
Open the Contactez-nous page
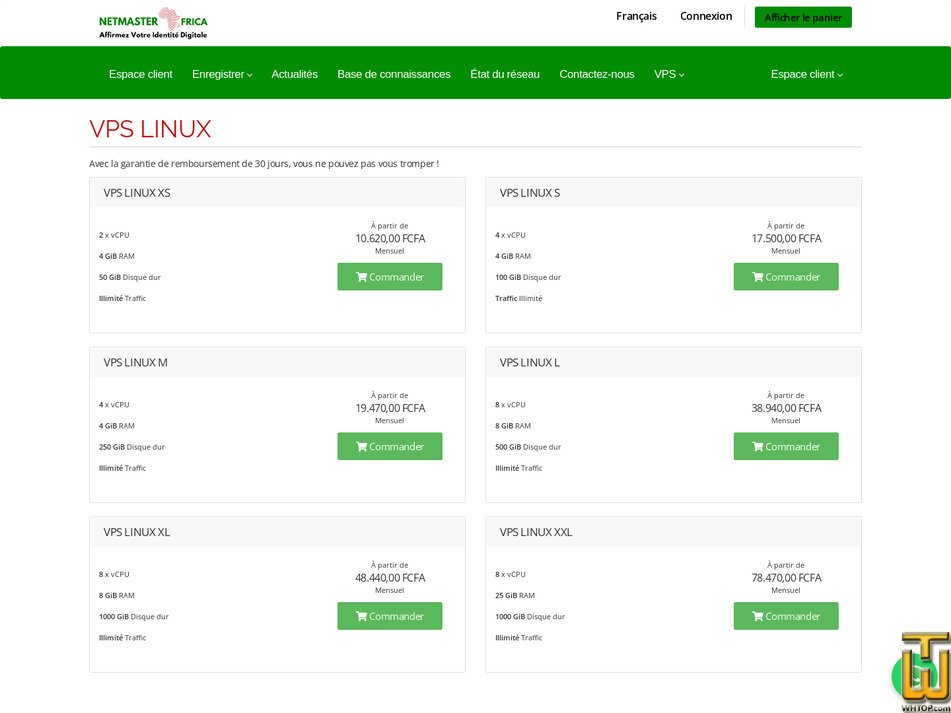point(597,74)
